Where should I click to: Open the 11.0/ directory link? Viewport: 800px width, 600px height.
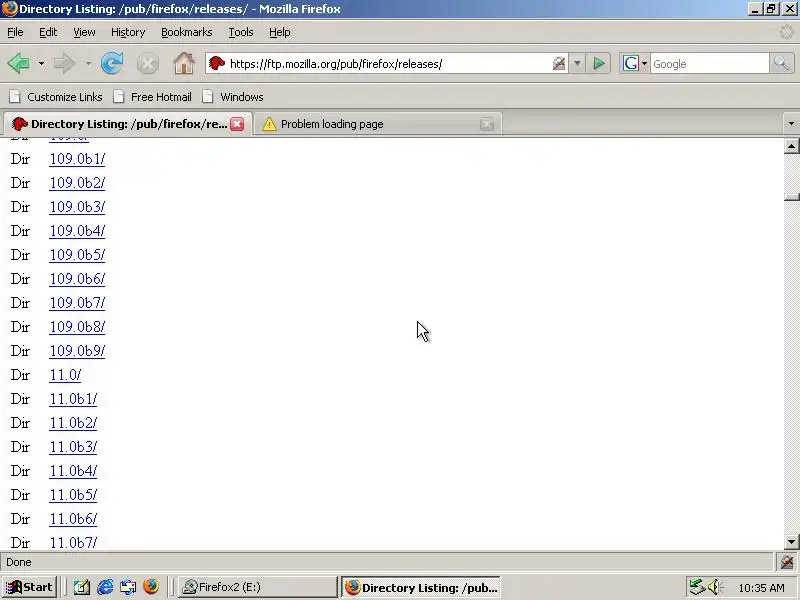[65, 375]
